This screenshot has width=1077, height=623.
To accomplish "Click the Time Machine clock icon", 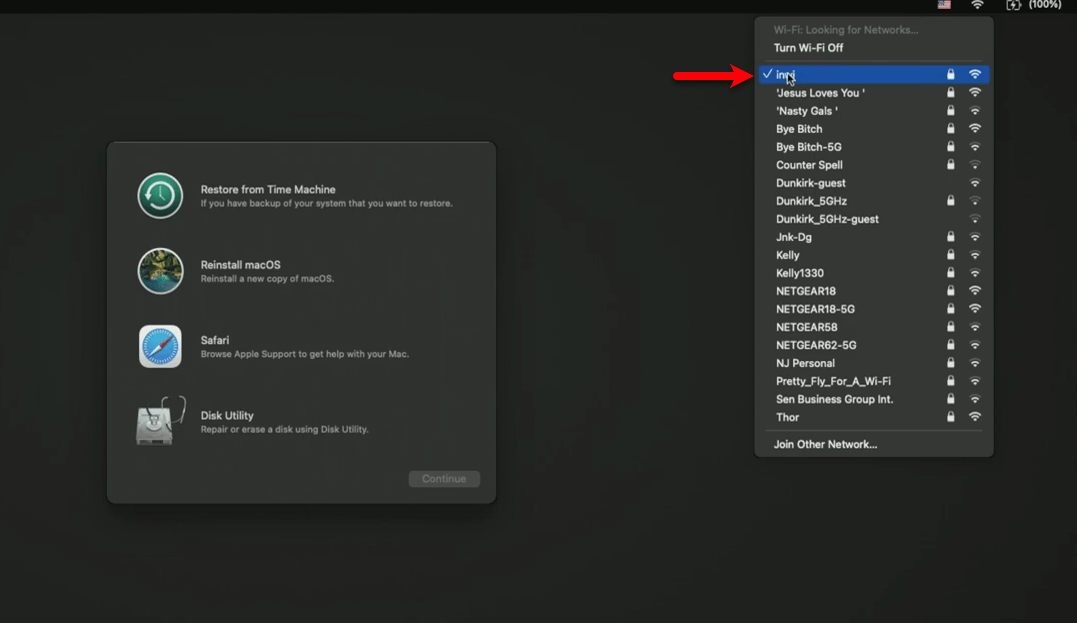I will click(x=160, y=196).
